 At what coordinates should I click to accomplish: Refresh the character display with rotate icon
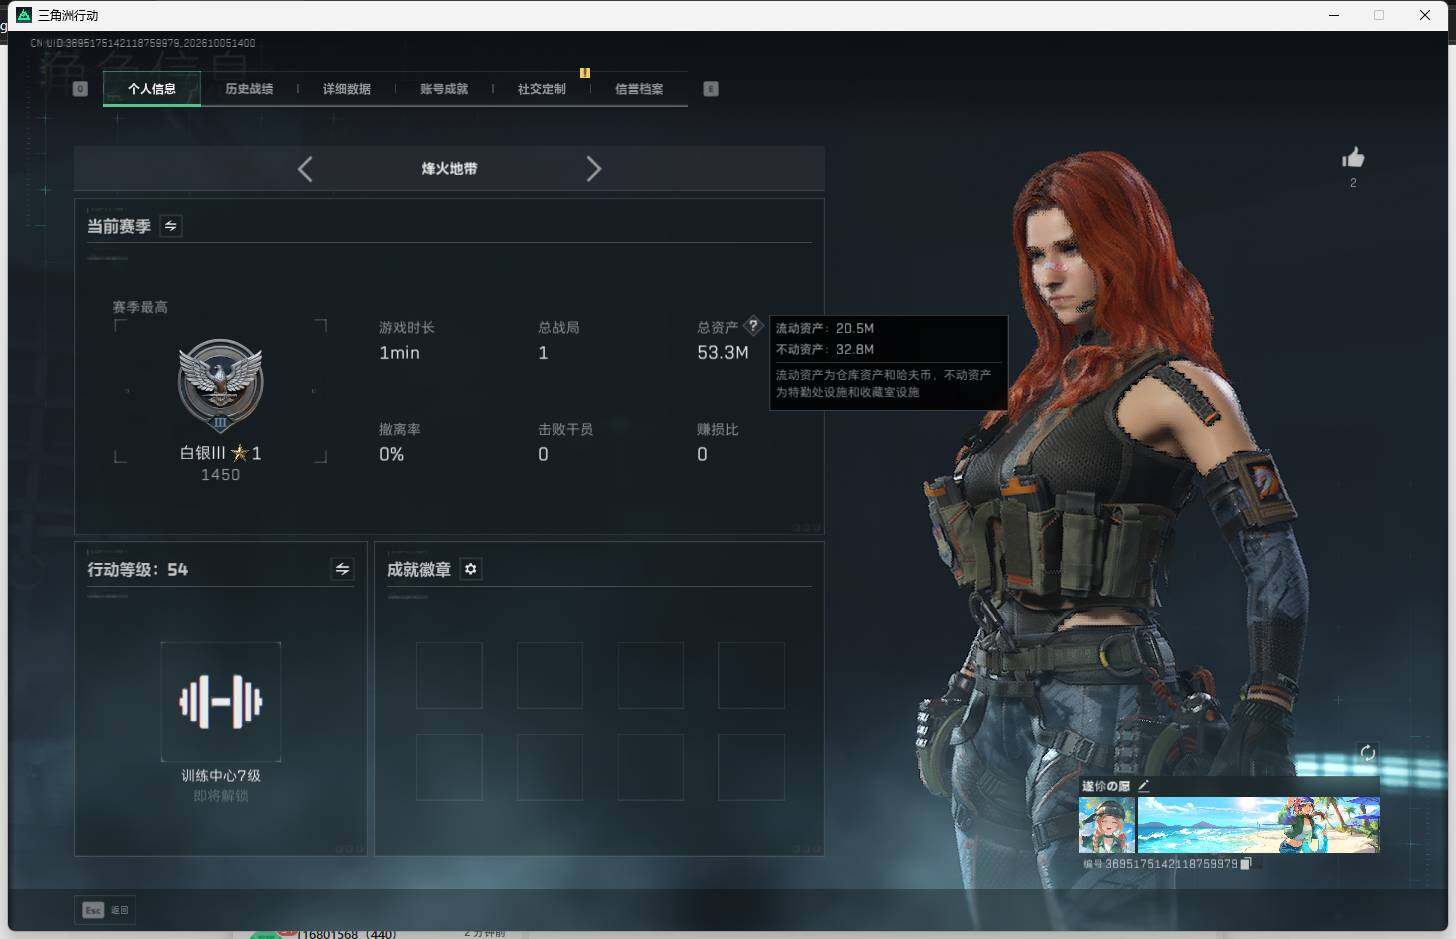pos(1368,753)
